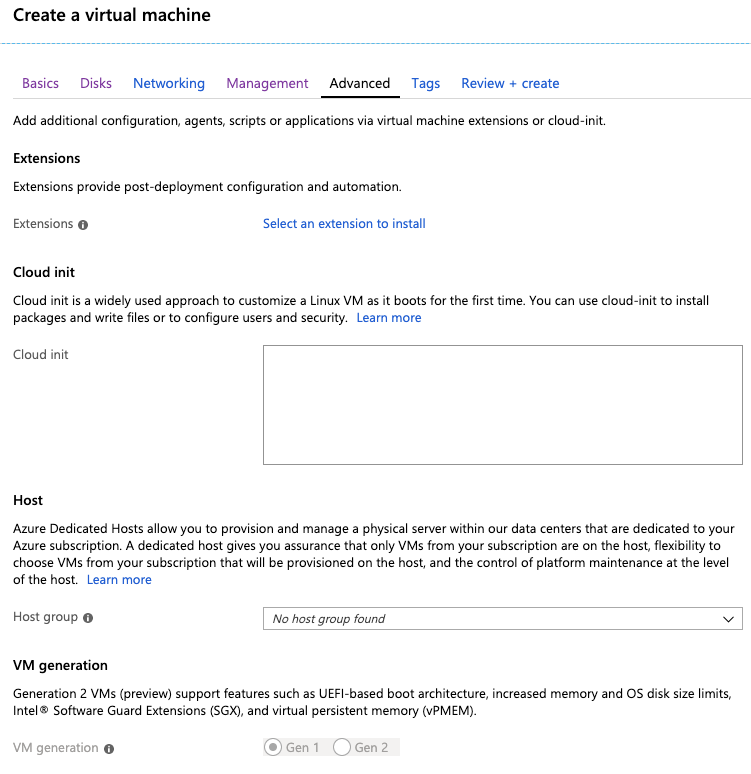The height and width of the screenshot is (774, 751).
Task: Click the info icon beside Host group
Action: (88, 618)
